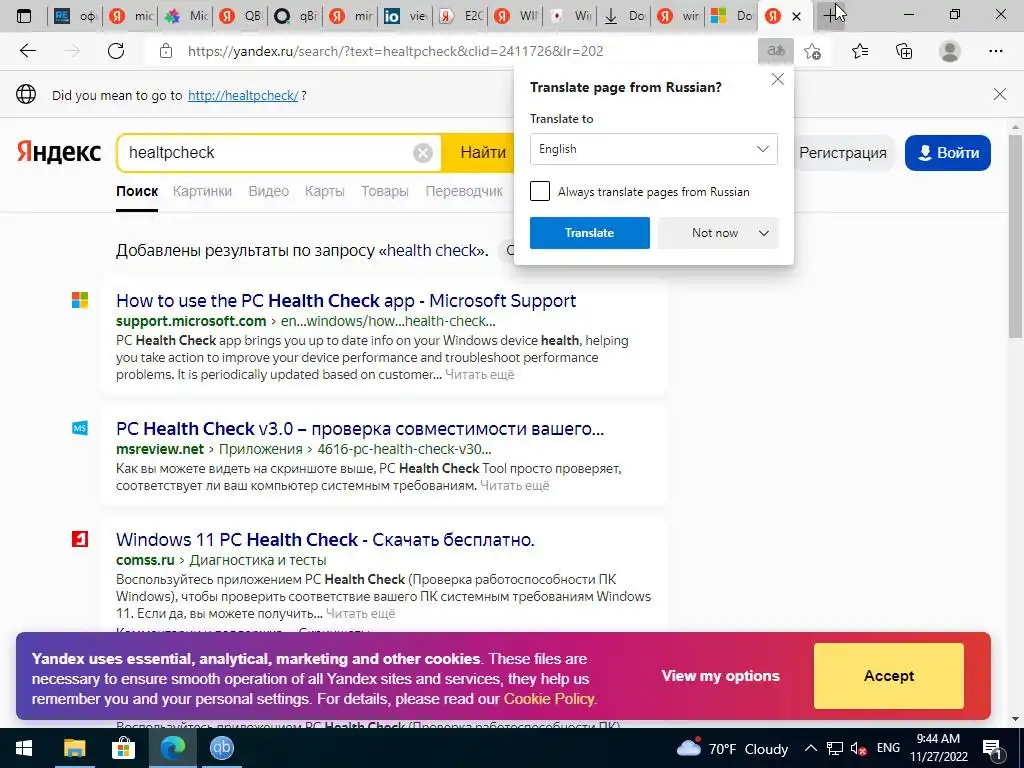Open the network icon in the system tray
The image size is (1024, 768).
(835, 748)
